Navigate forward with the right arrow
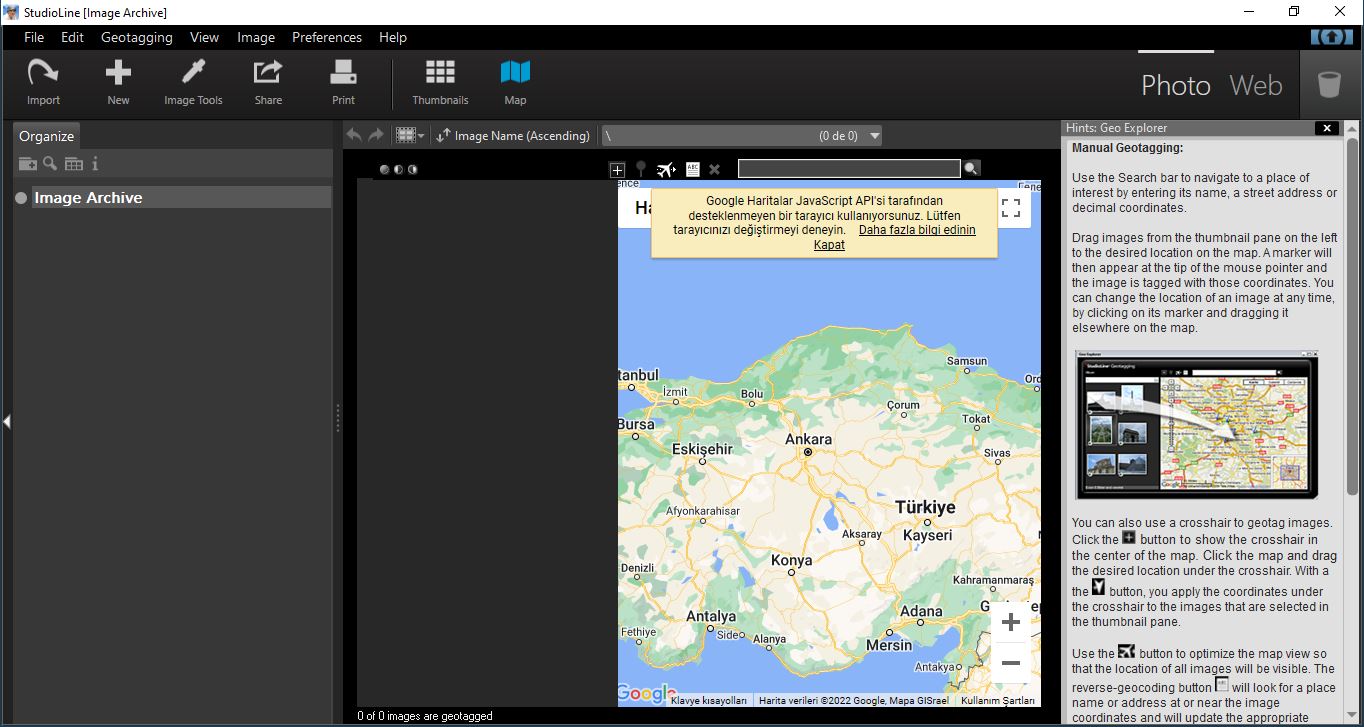This screenshot has width=1364, height=727. click(x=376, y=135)
